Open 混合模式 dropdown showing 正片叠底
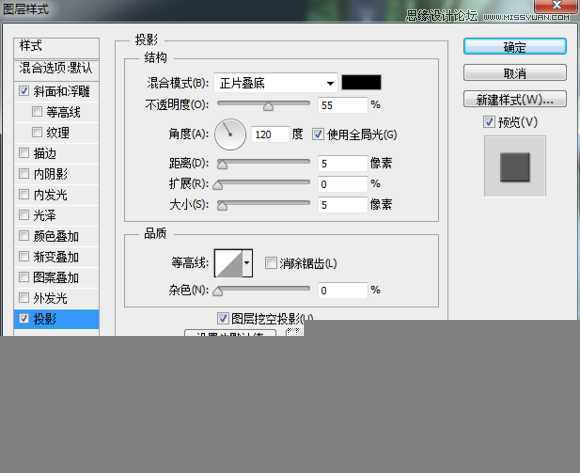This screenshot has width=580, height=473. (x=276, y=83)
